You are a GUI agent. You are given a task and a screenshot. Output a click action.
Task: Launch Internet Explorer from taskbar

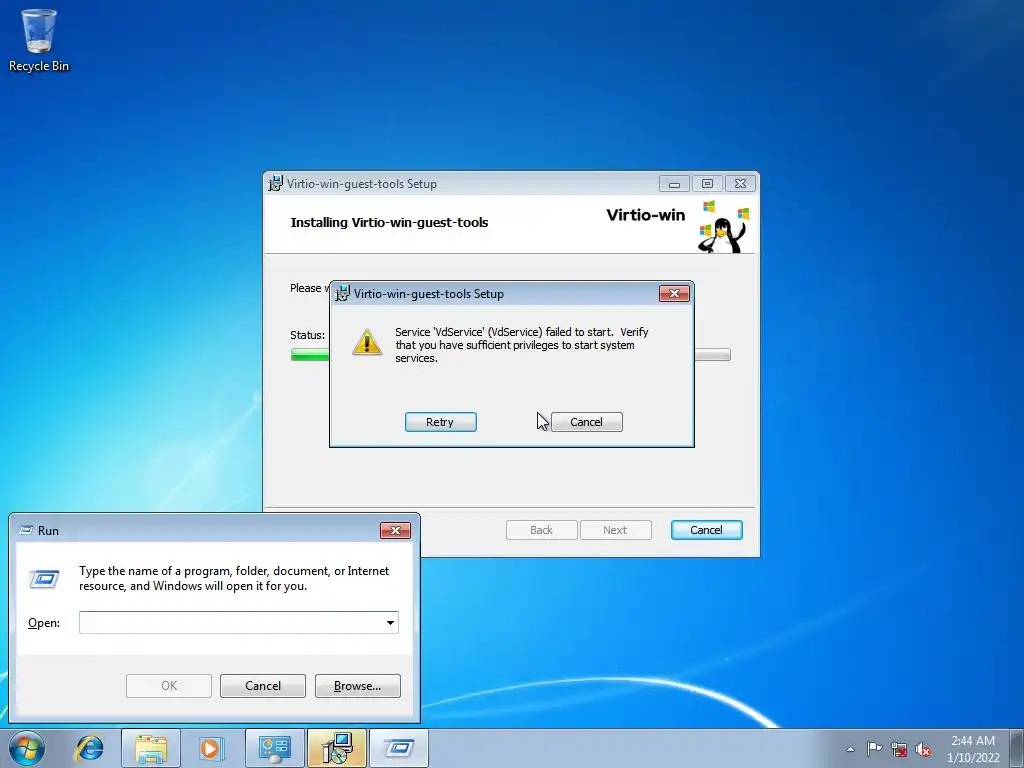click(x=89, y=748)
